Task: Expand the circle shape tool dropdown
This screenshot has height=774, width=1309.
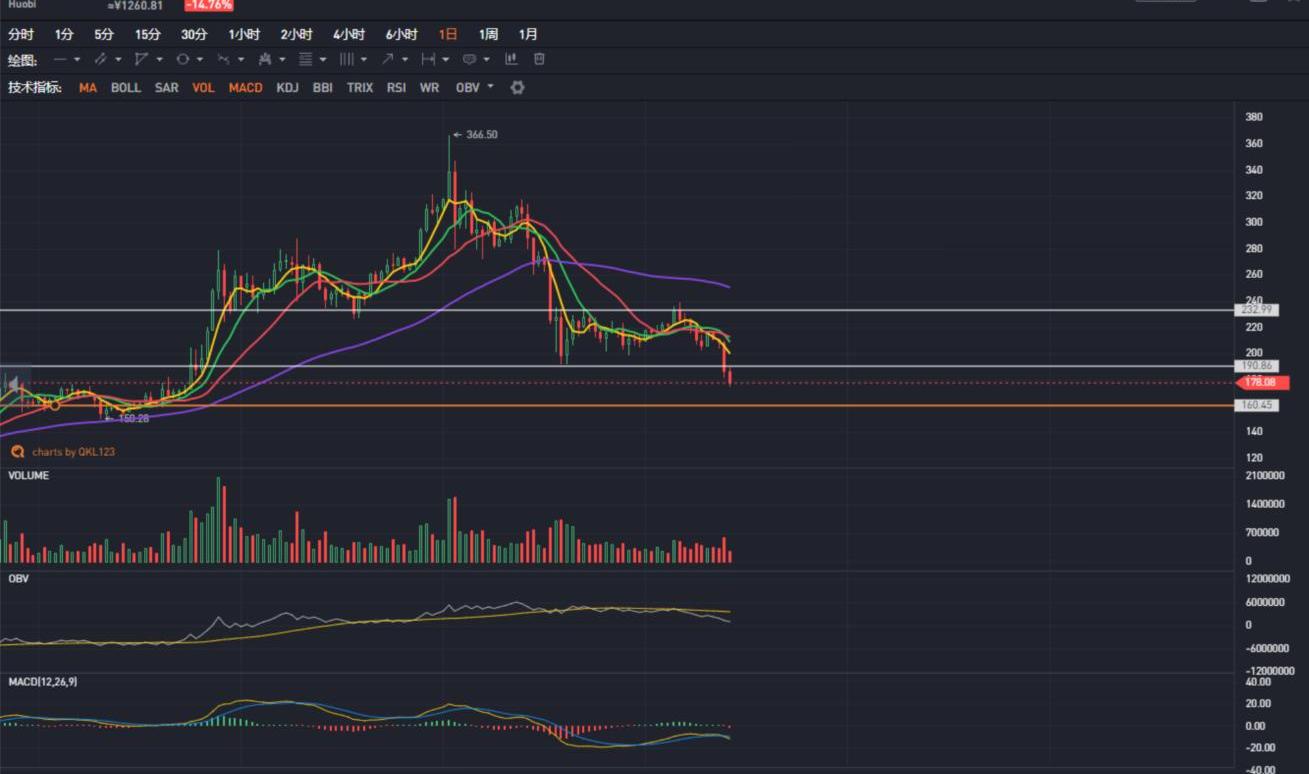Action: pyautogui.click(x=200, y=59)
